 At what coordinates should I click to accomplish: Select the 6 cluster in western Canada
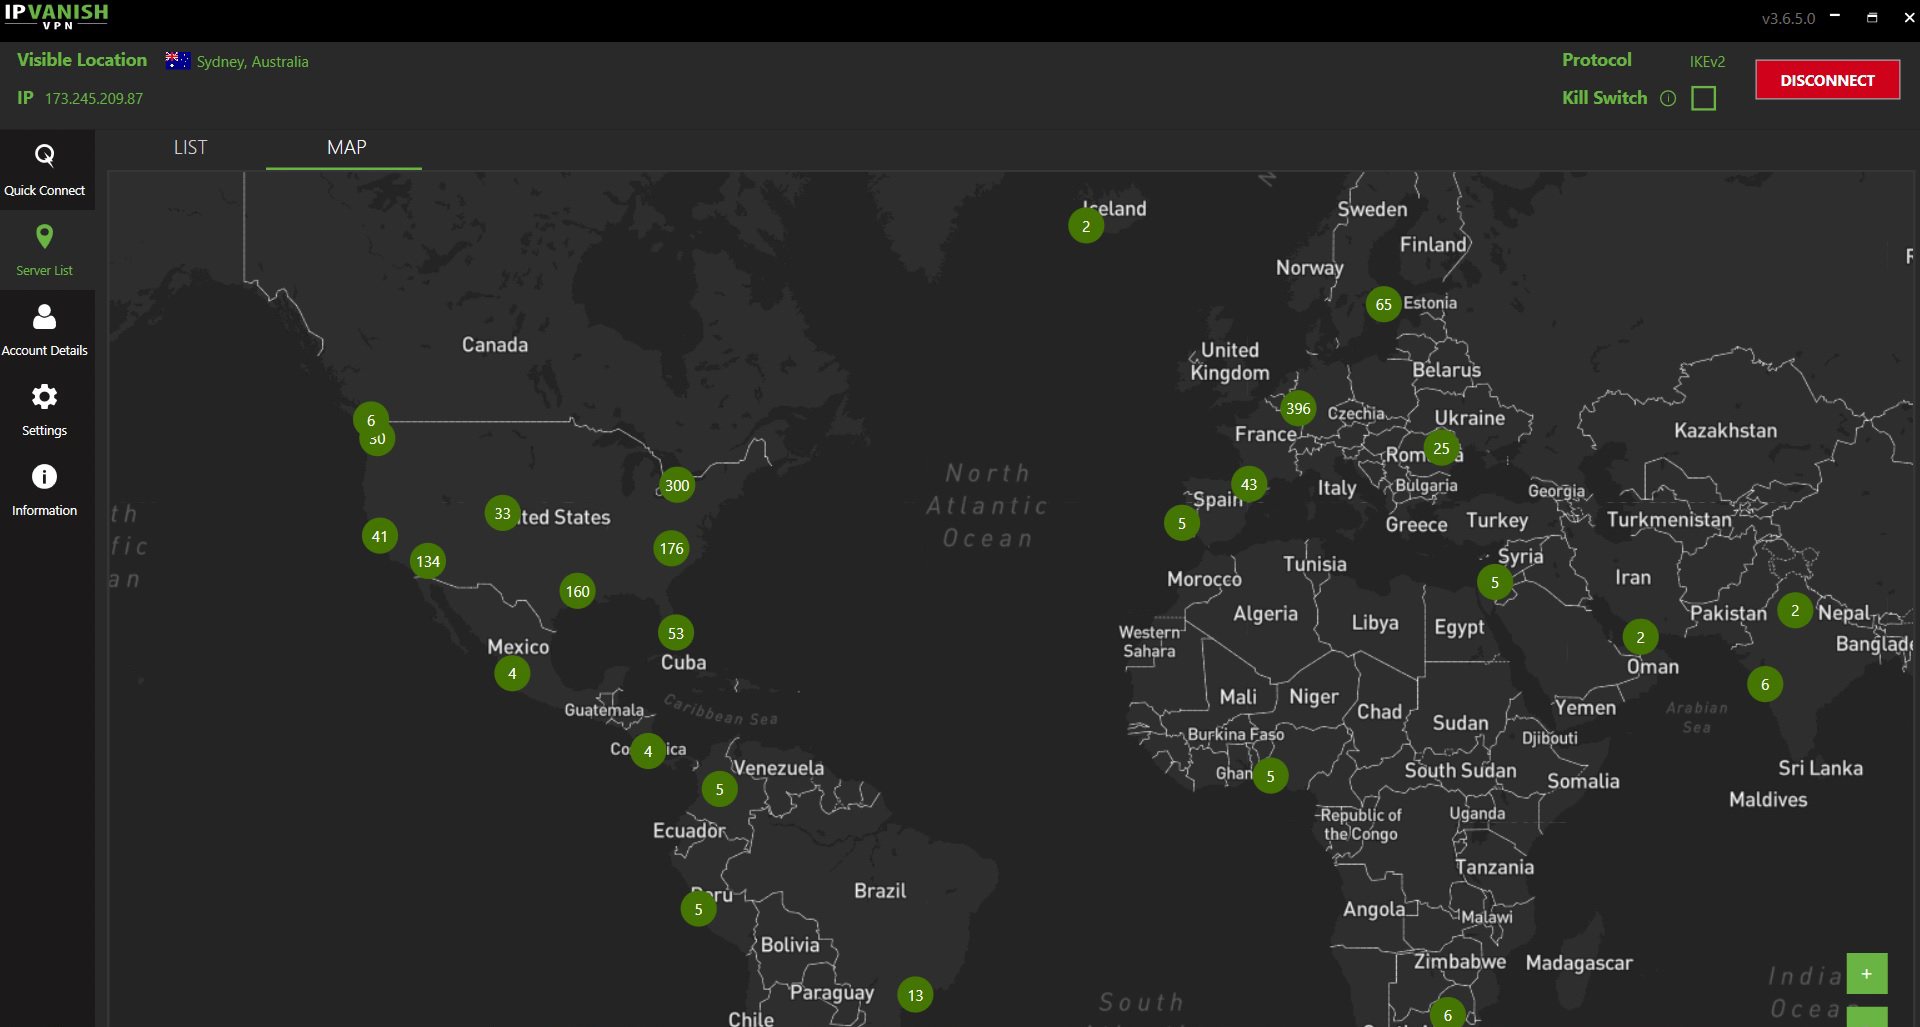371,419
